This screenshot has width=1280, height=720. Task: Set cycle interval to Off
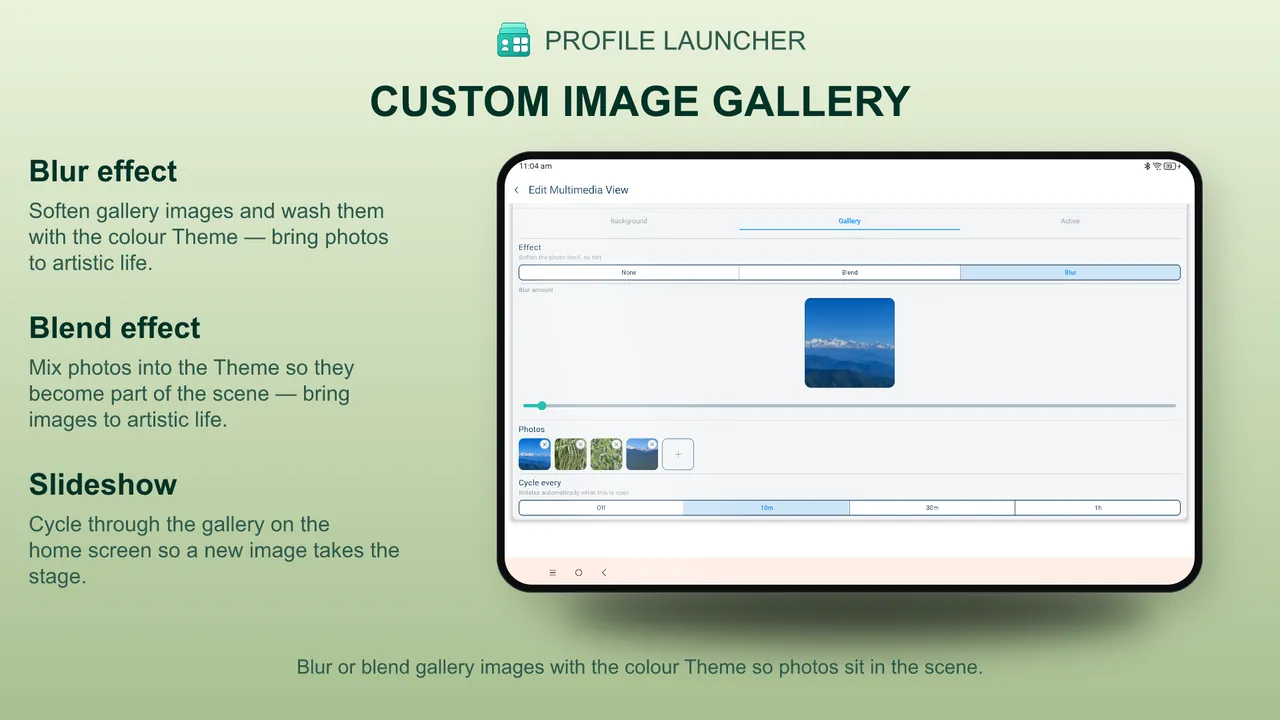pyautogui.click(x=601, y=508)
